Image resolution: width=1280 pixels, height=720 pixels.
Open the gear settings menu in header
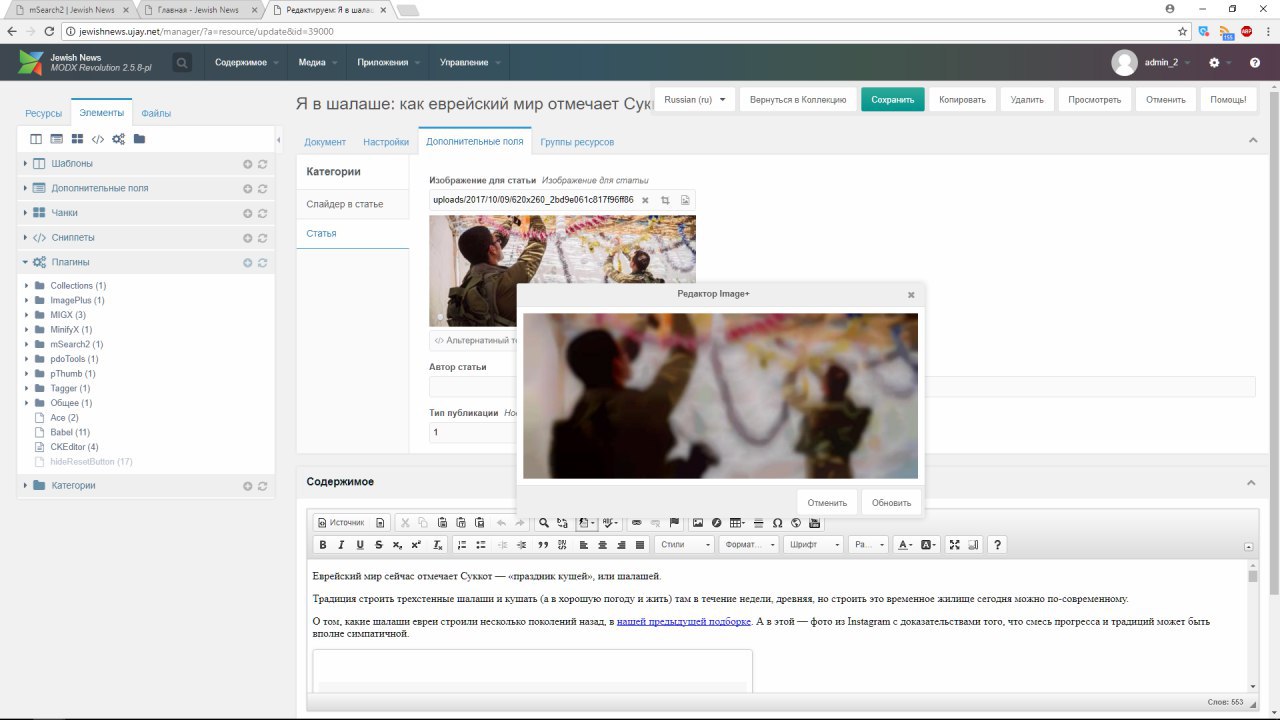click(1214, 62)
